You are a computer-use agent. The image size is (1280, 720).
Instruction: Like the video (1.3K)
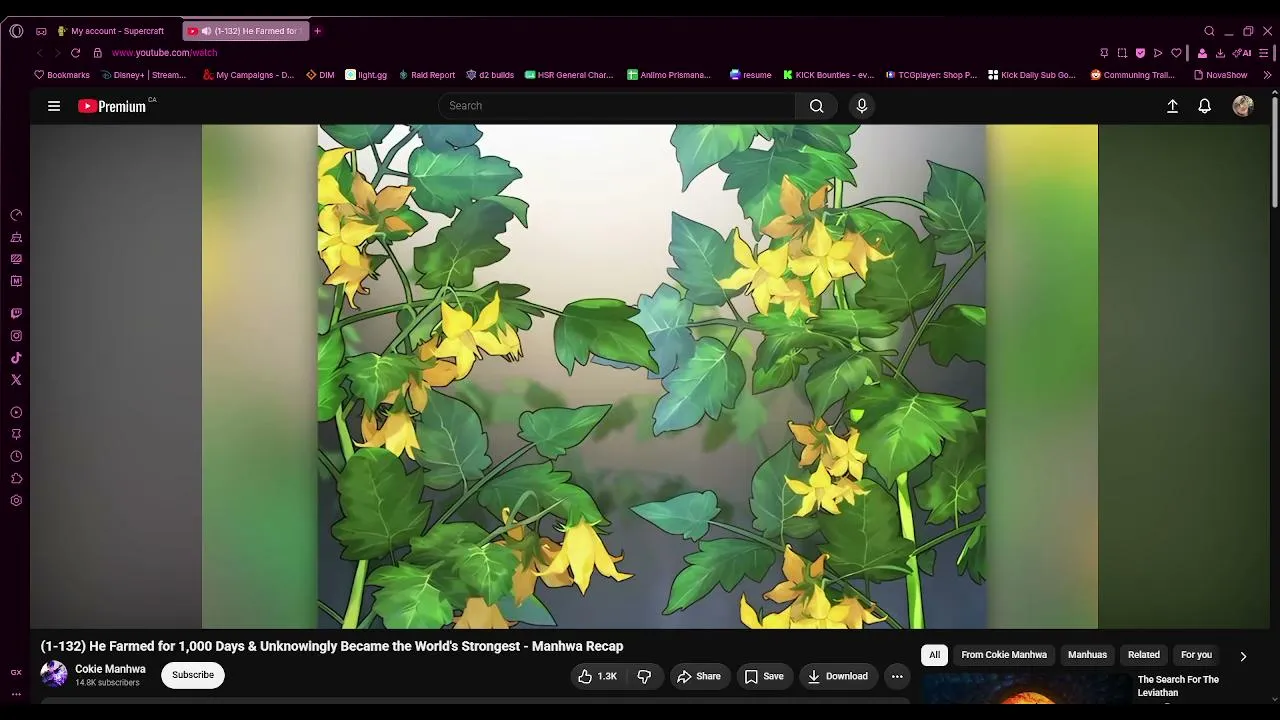pyautogui.click(x=597, y=677)
